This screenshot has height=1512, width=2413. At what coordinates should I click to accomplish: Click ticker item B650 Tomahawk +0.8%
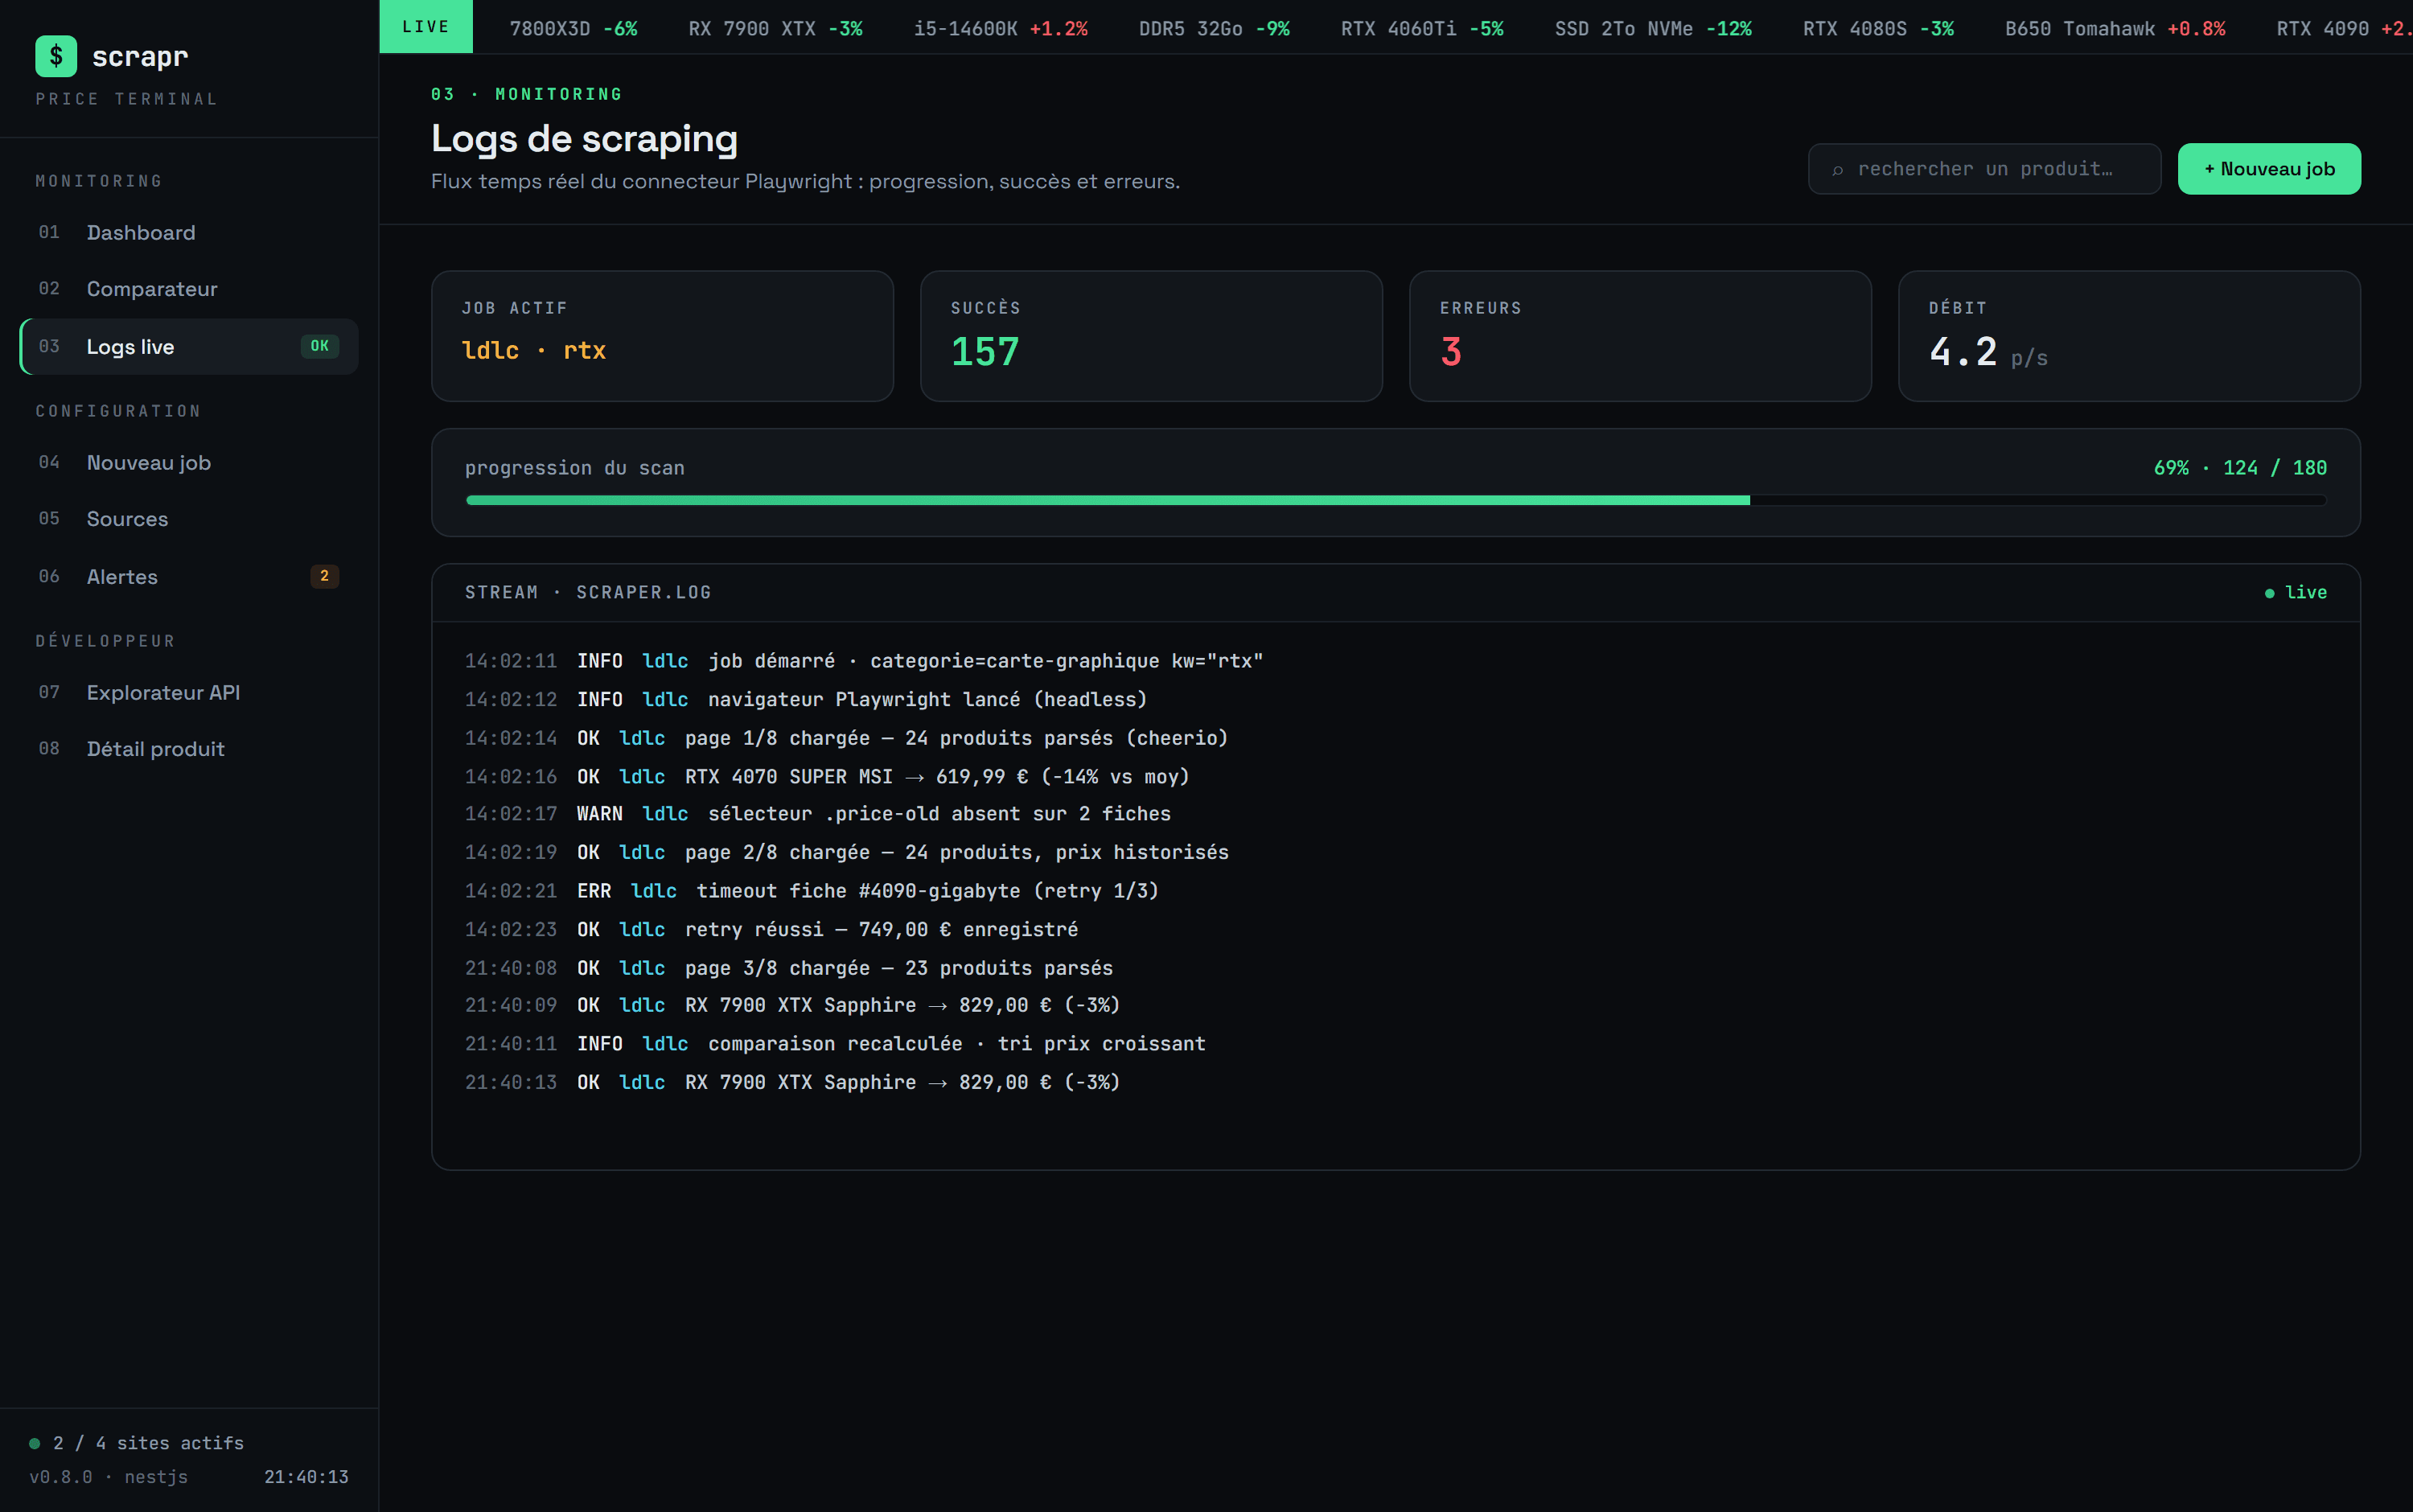point(2115,29)
